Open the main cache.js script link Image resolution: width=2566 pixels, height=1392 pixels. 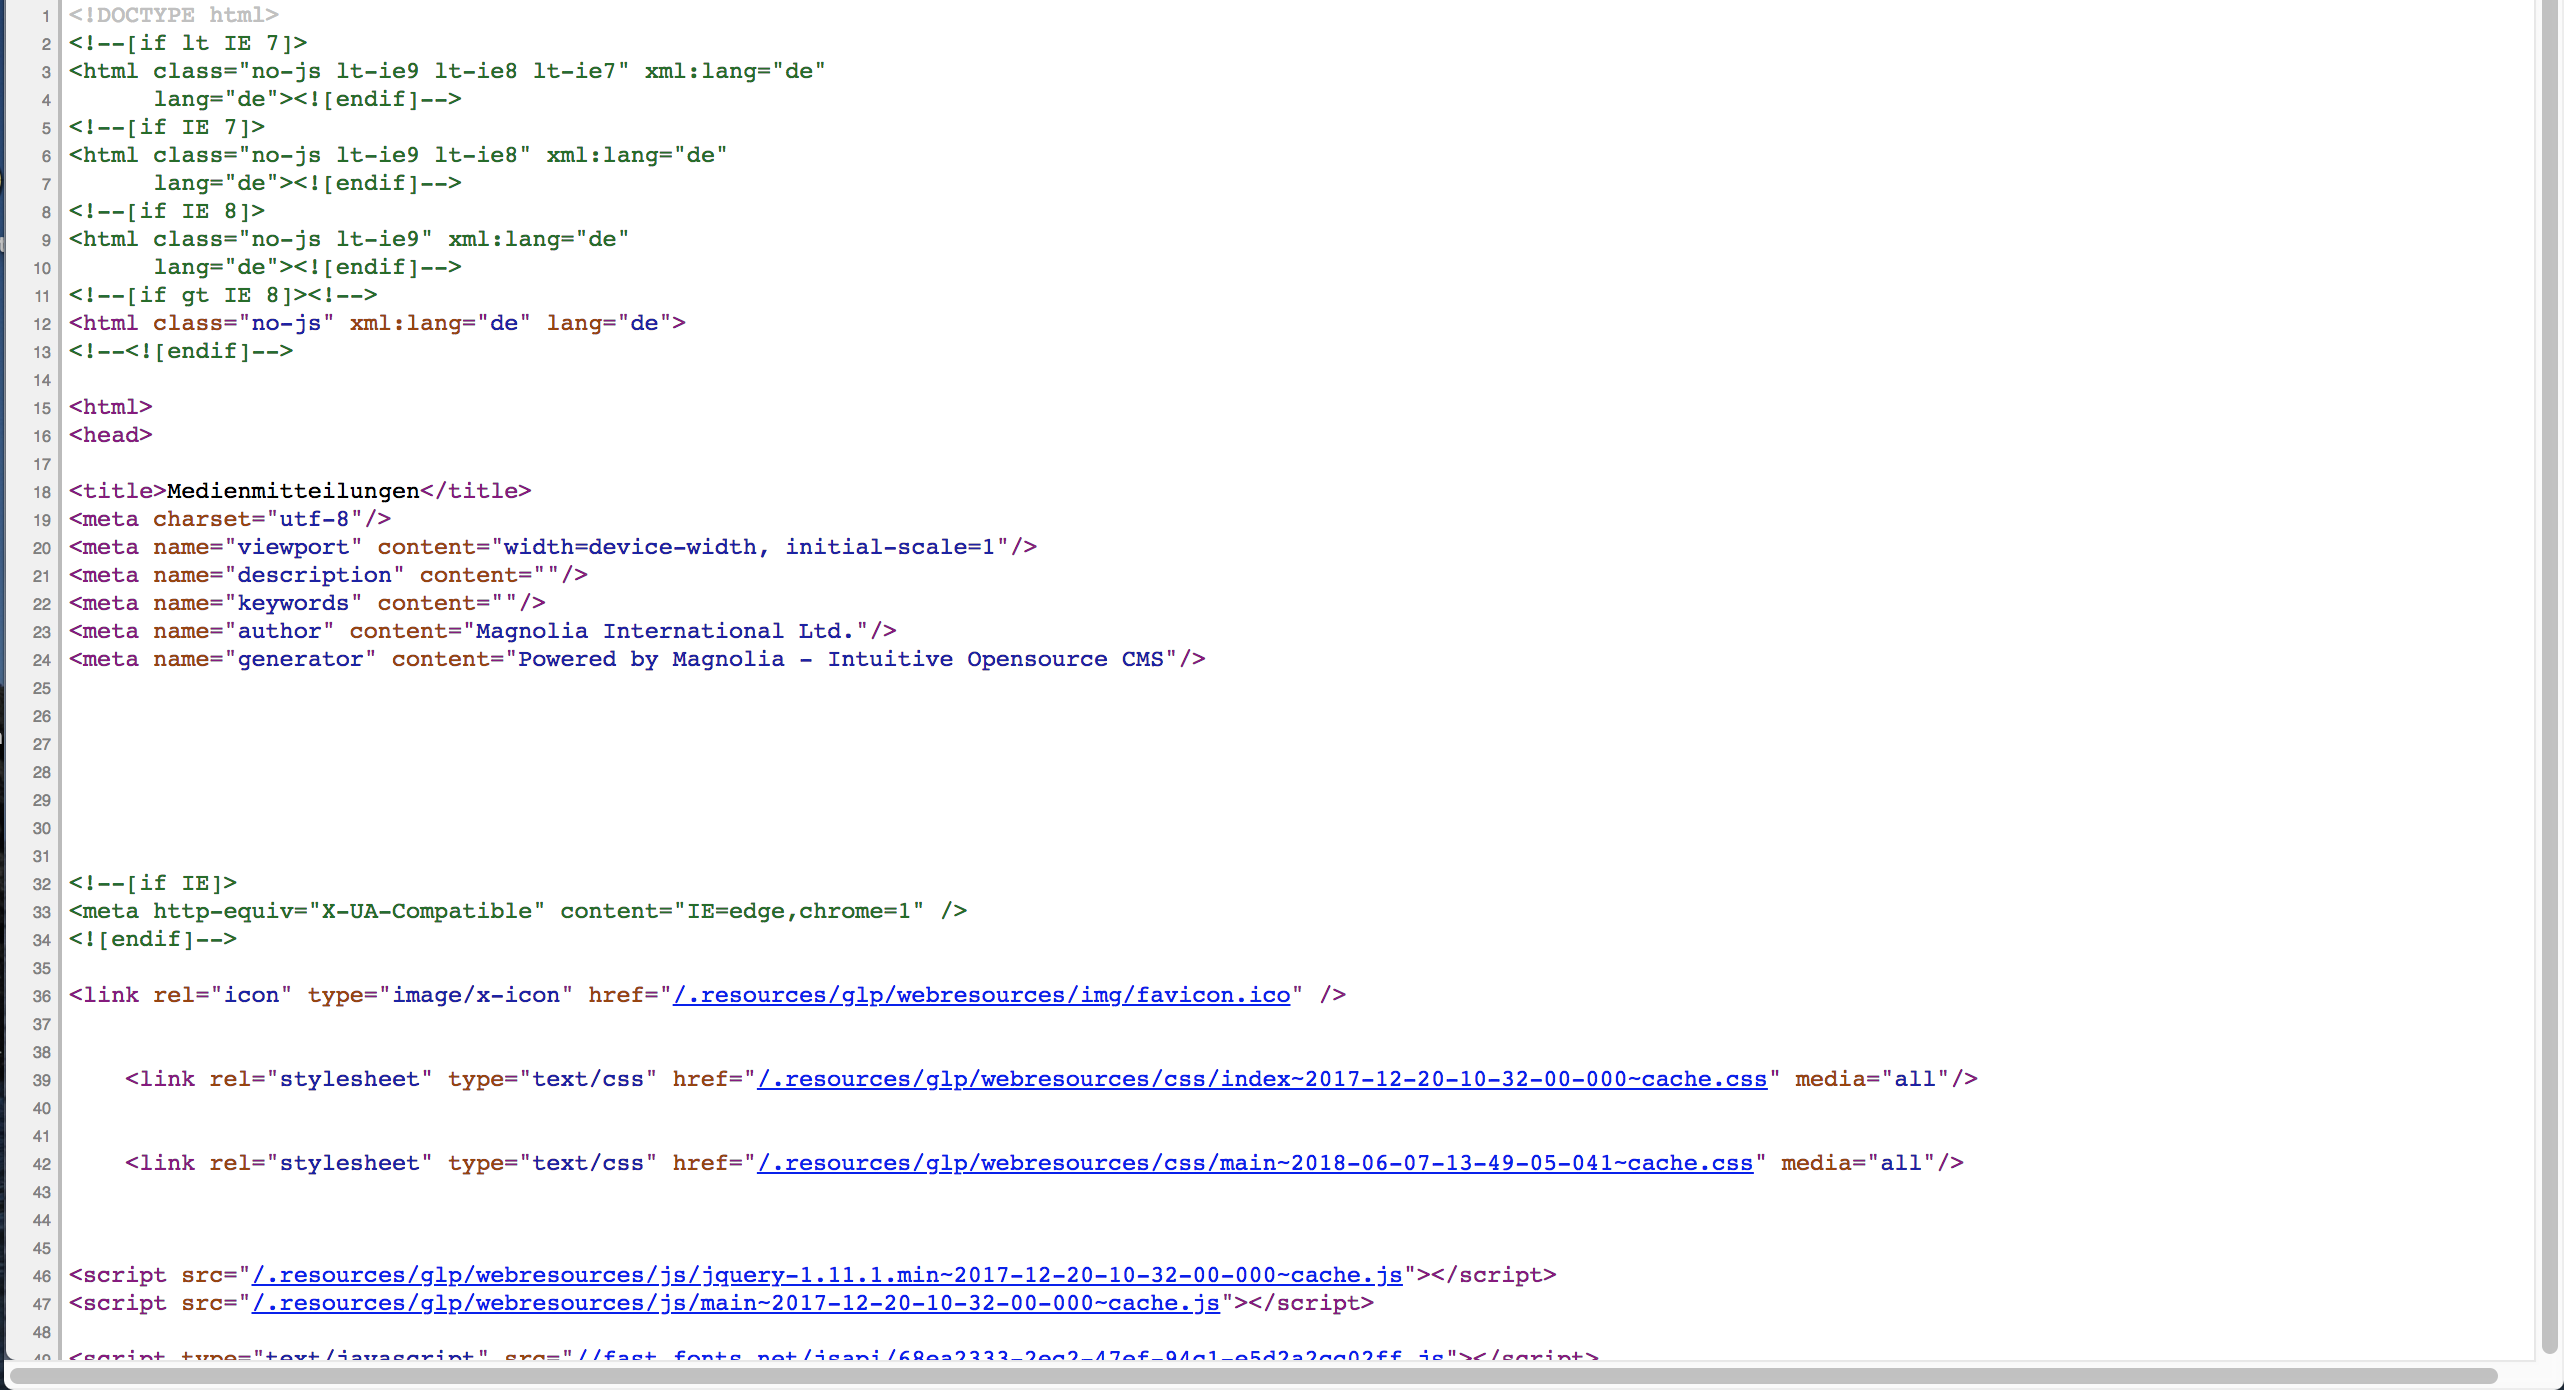735,1303
